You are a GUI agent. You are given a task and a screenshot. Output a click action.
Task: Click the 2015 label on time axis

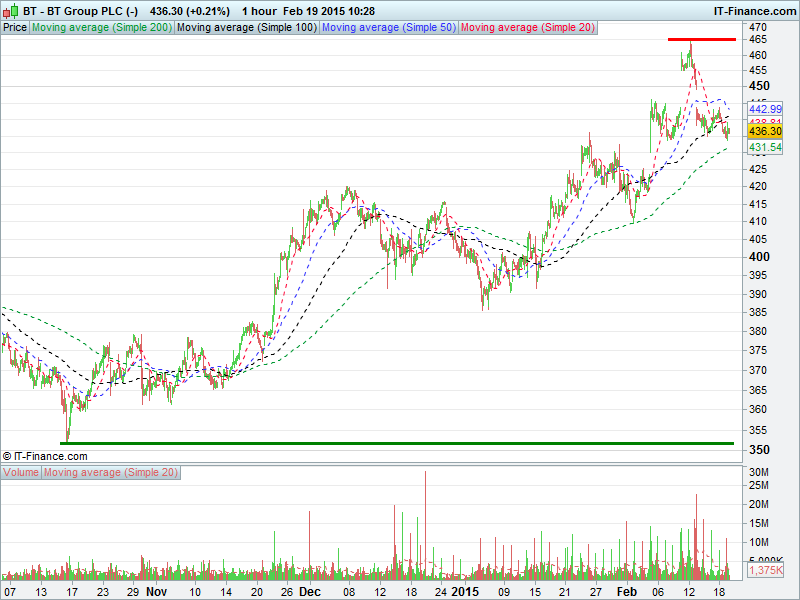point(465,591)
